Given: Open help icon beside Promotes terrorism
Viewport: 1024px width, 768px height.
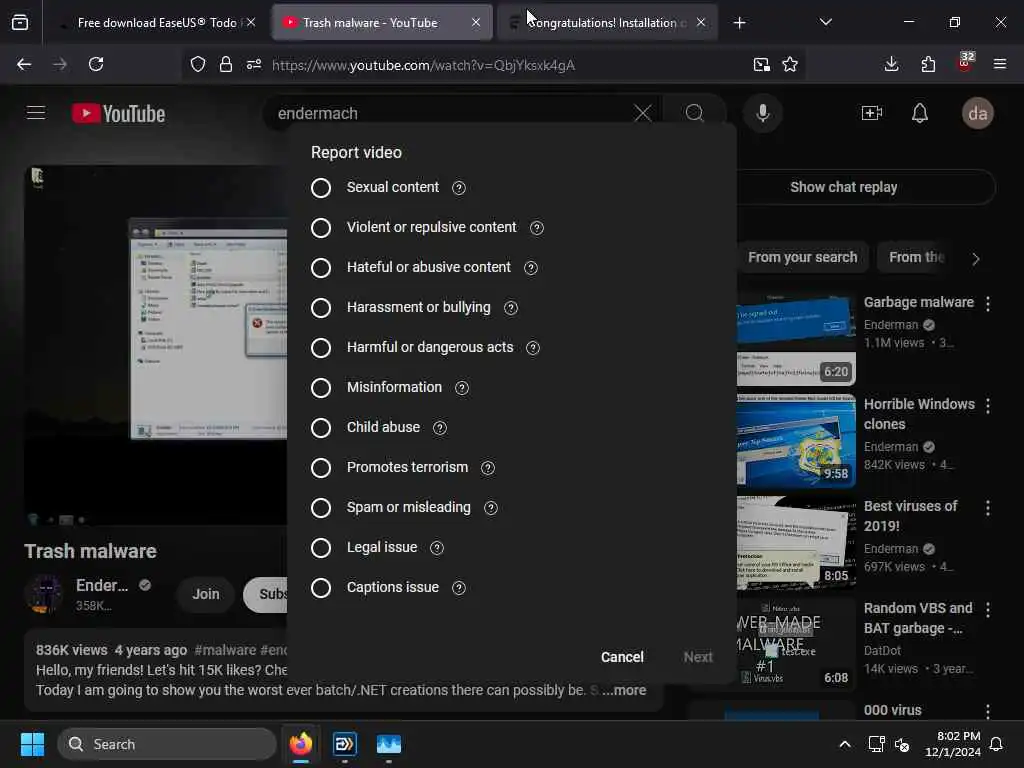Looking at the screenshot, I should click(x=488, y=468).
